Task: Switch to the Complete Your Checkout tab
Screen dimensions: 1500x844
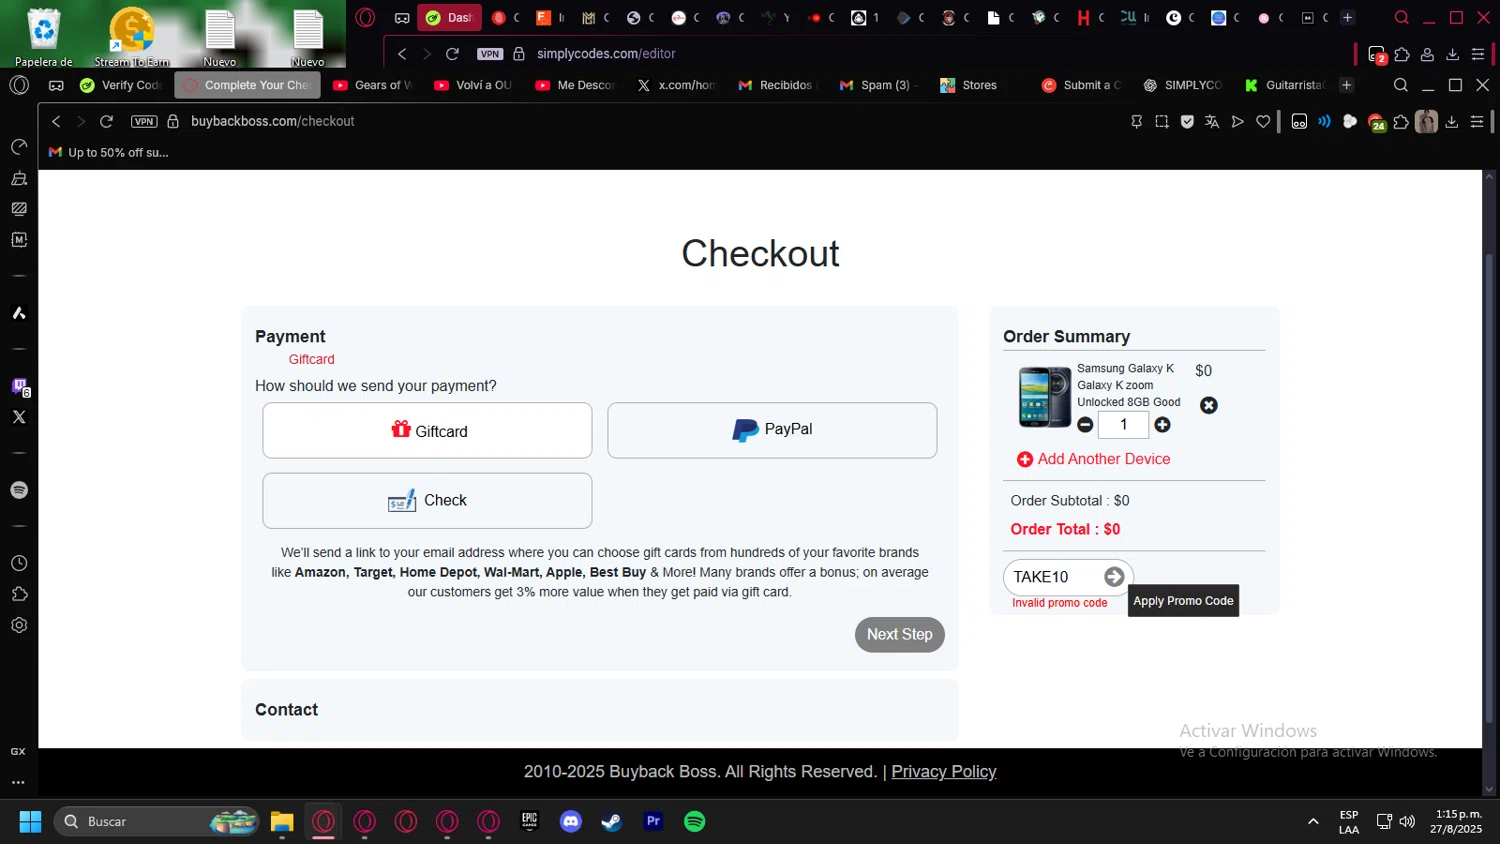Action: pos(247,85)
